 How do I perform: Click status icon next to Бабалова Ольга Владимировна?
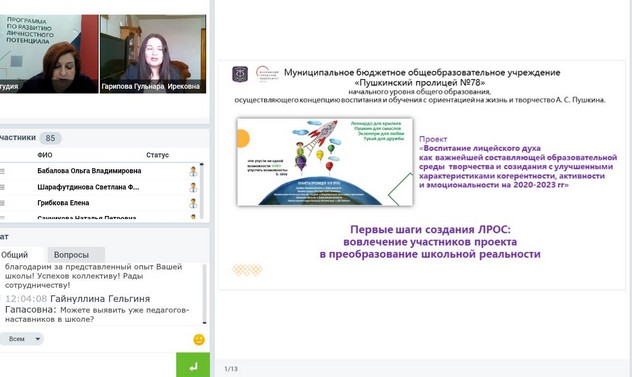point(193,171)
